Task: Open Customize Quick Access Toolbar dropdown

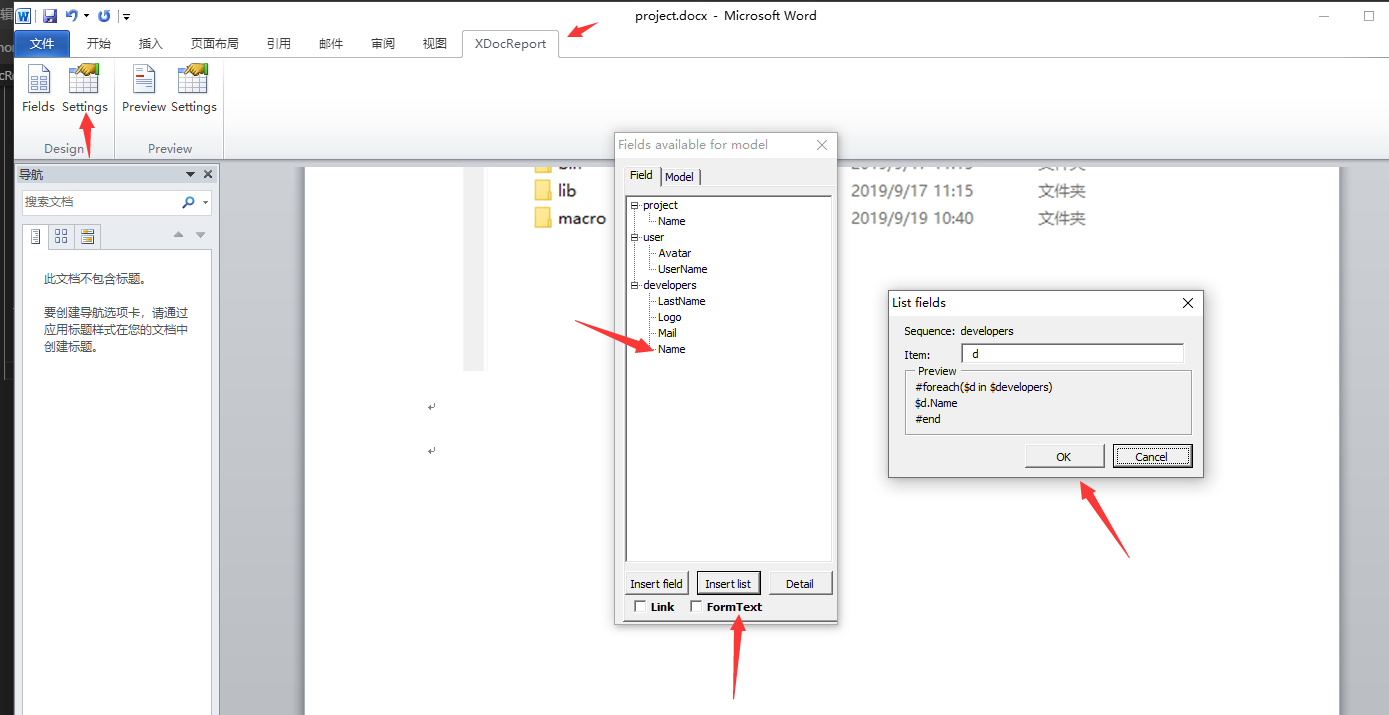Action: click(x=126, y=17)
